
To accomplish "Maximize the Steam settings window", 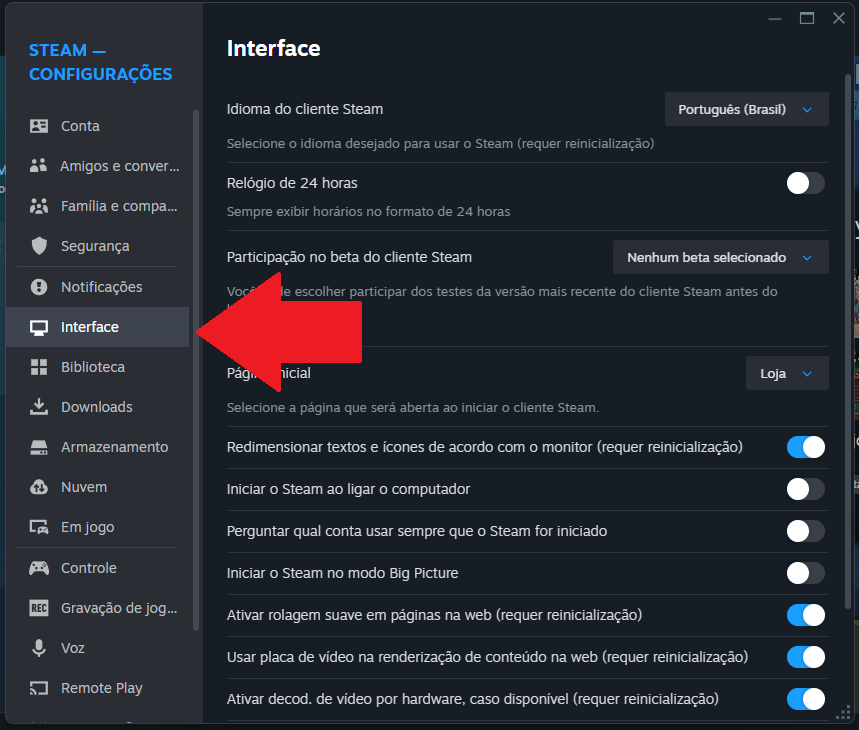I will [806, 18].
